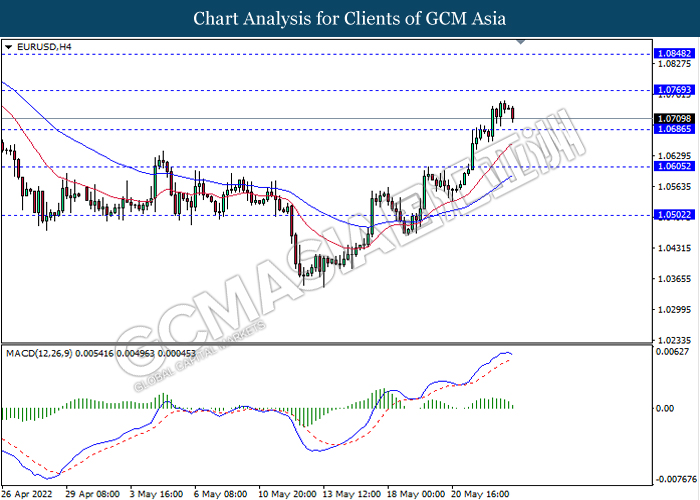Click the last red candlestick on chart
This screenshot has height=500, width=700.
pos(512,113)
